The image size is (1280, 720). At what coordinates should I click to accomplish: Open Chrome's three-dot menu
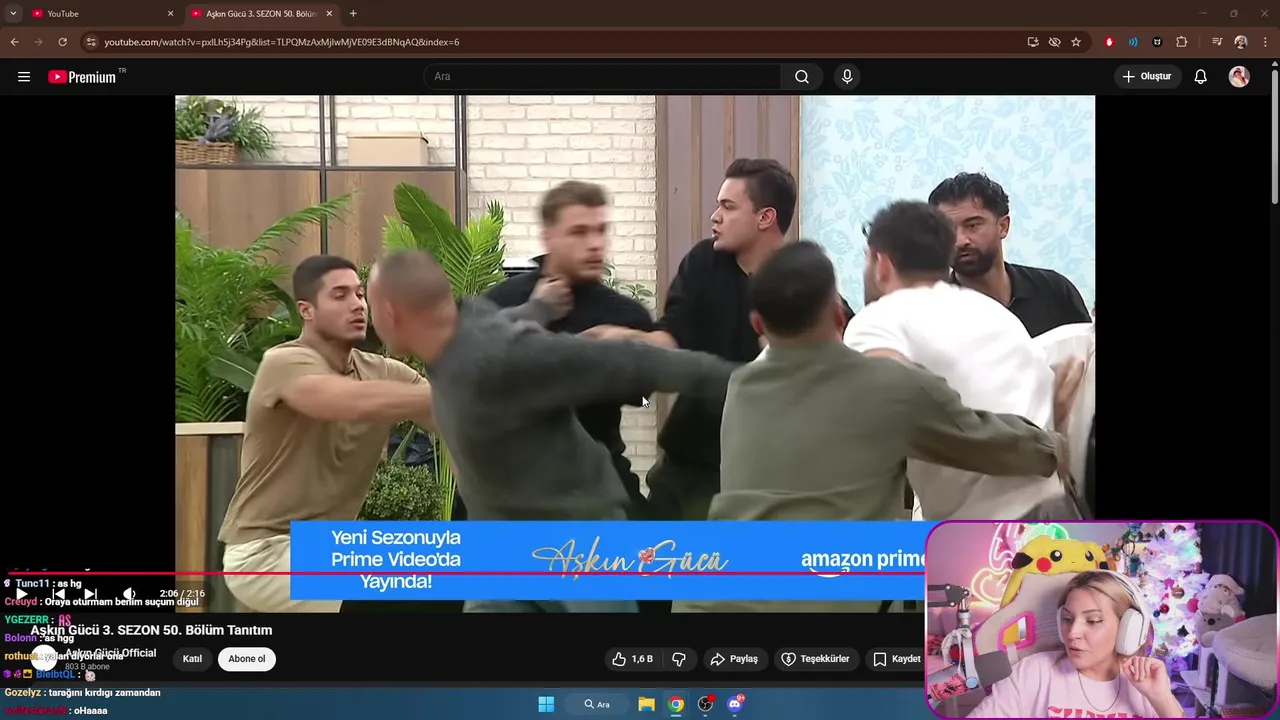click(x=1263, y=42)
